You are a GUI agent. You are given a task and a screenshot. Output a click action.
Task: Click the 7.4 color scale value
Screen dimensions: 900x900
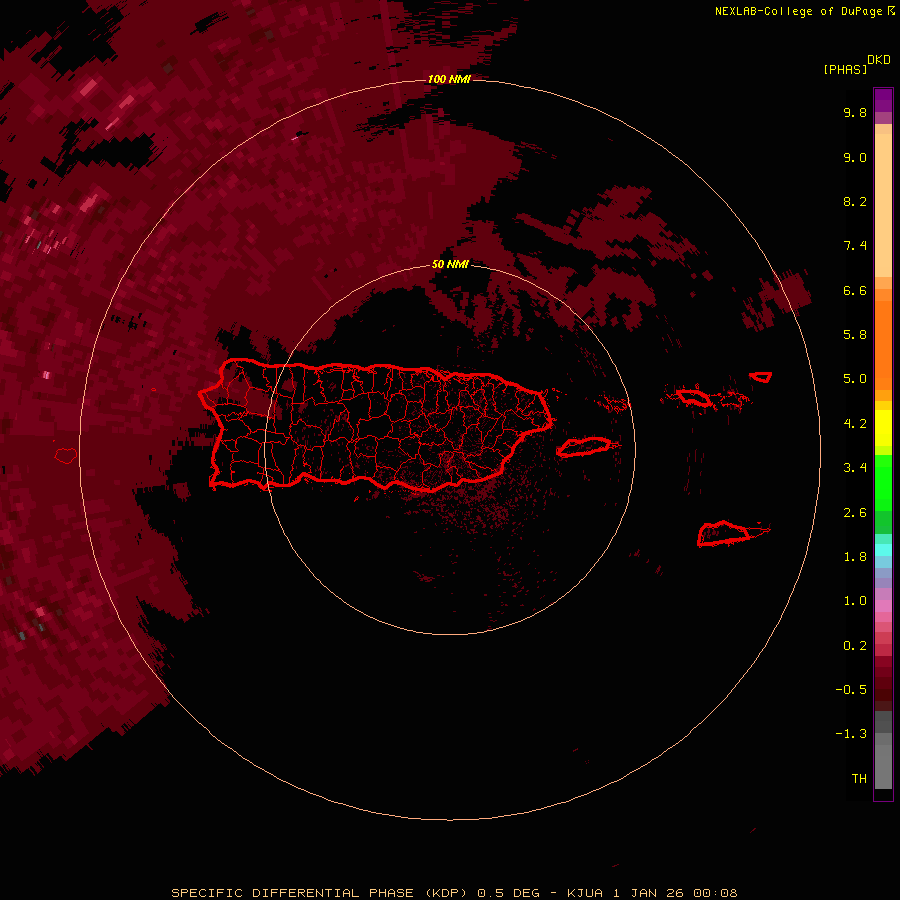point(855,246)
